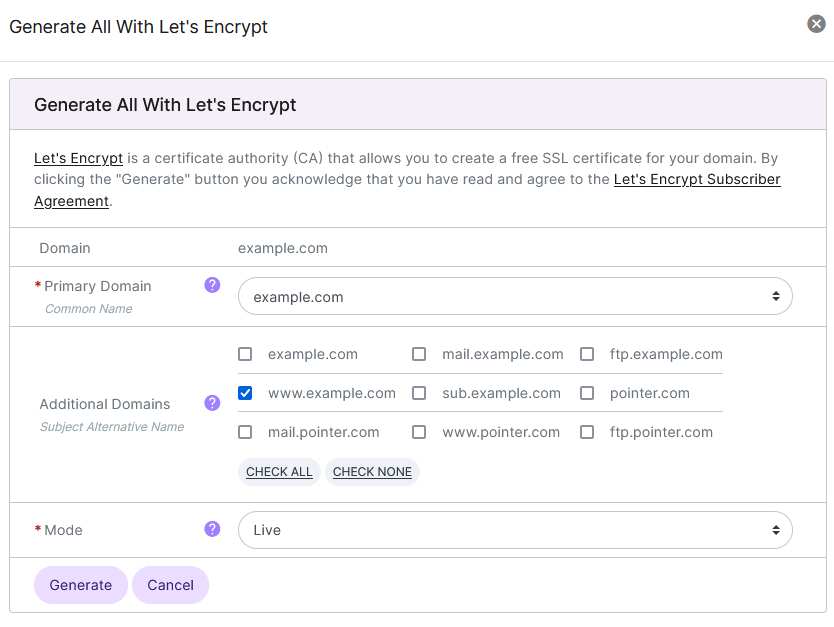The height and width of the screenshot is (627, 834).
Task: Open the Mode help icon
Action: point(212,530)
